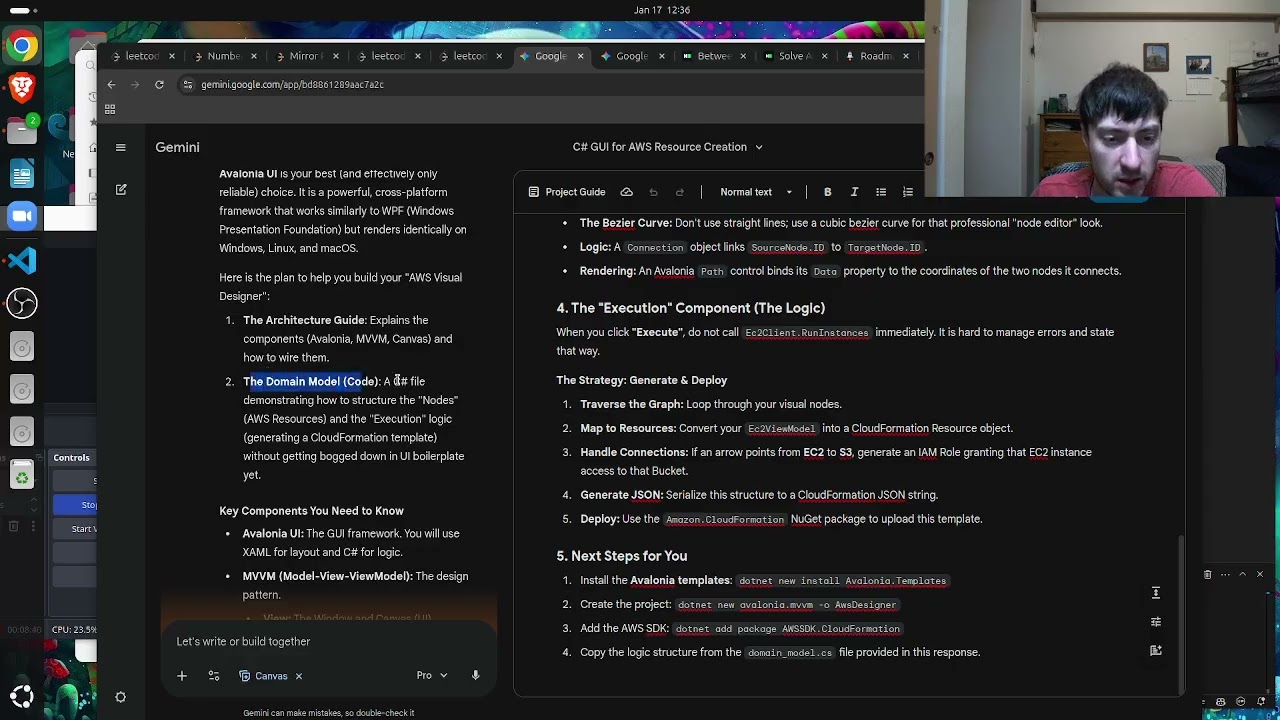
Task: Click the address bar URL
Action: click(x=292, y=85)
